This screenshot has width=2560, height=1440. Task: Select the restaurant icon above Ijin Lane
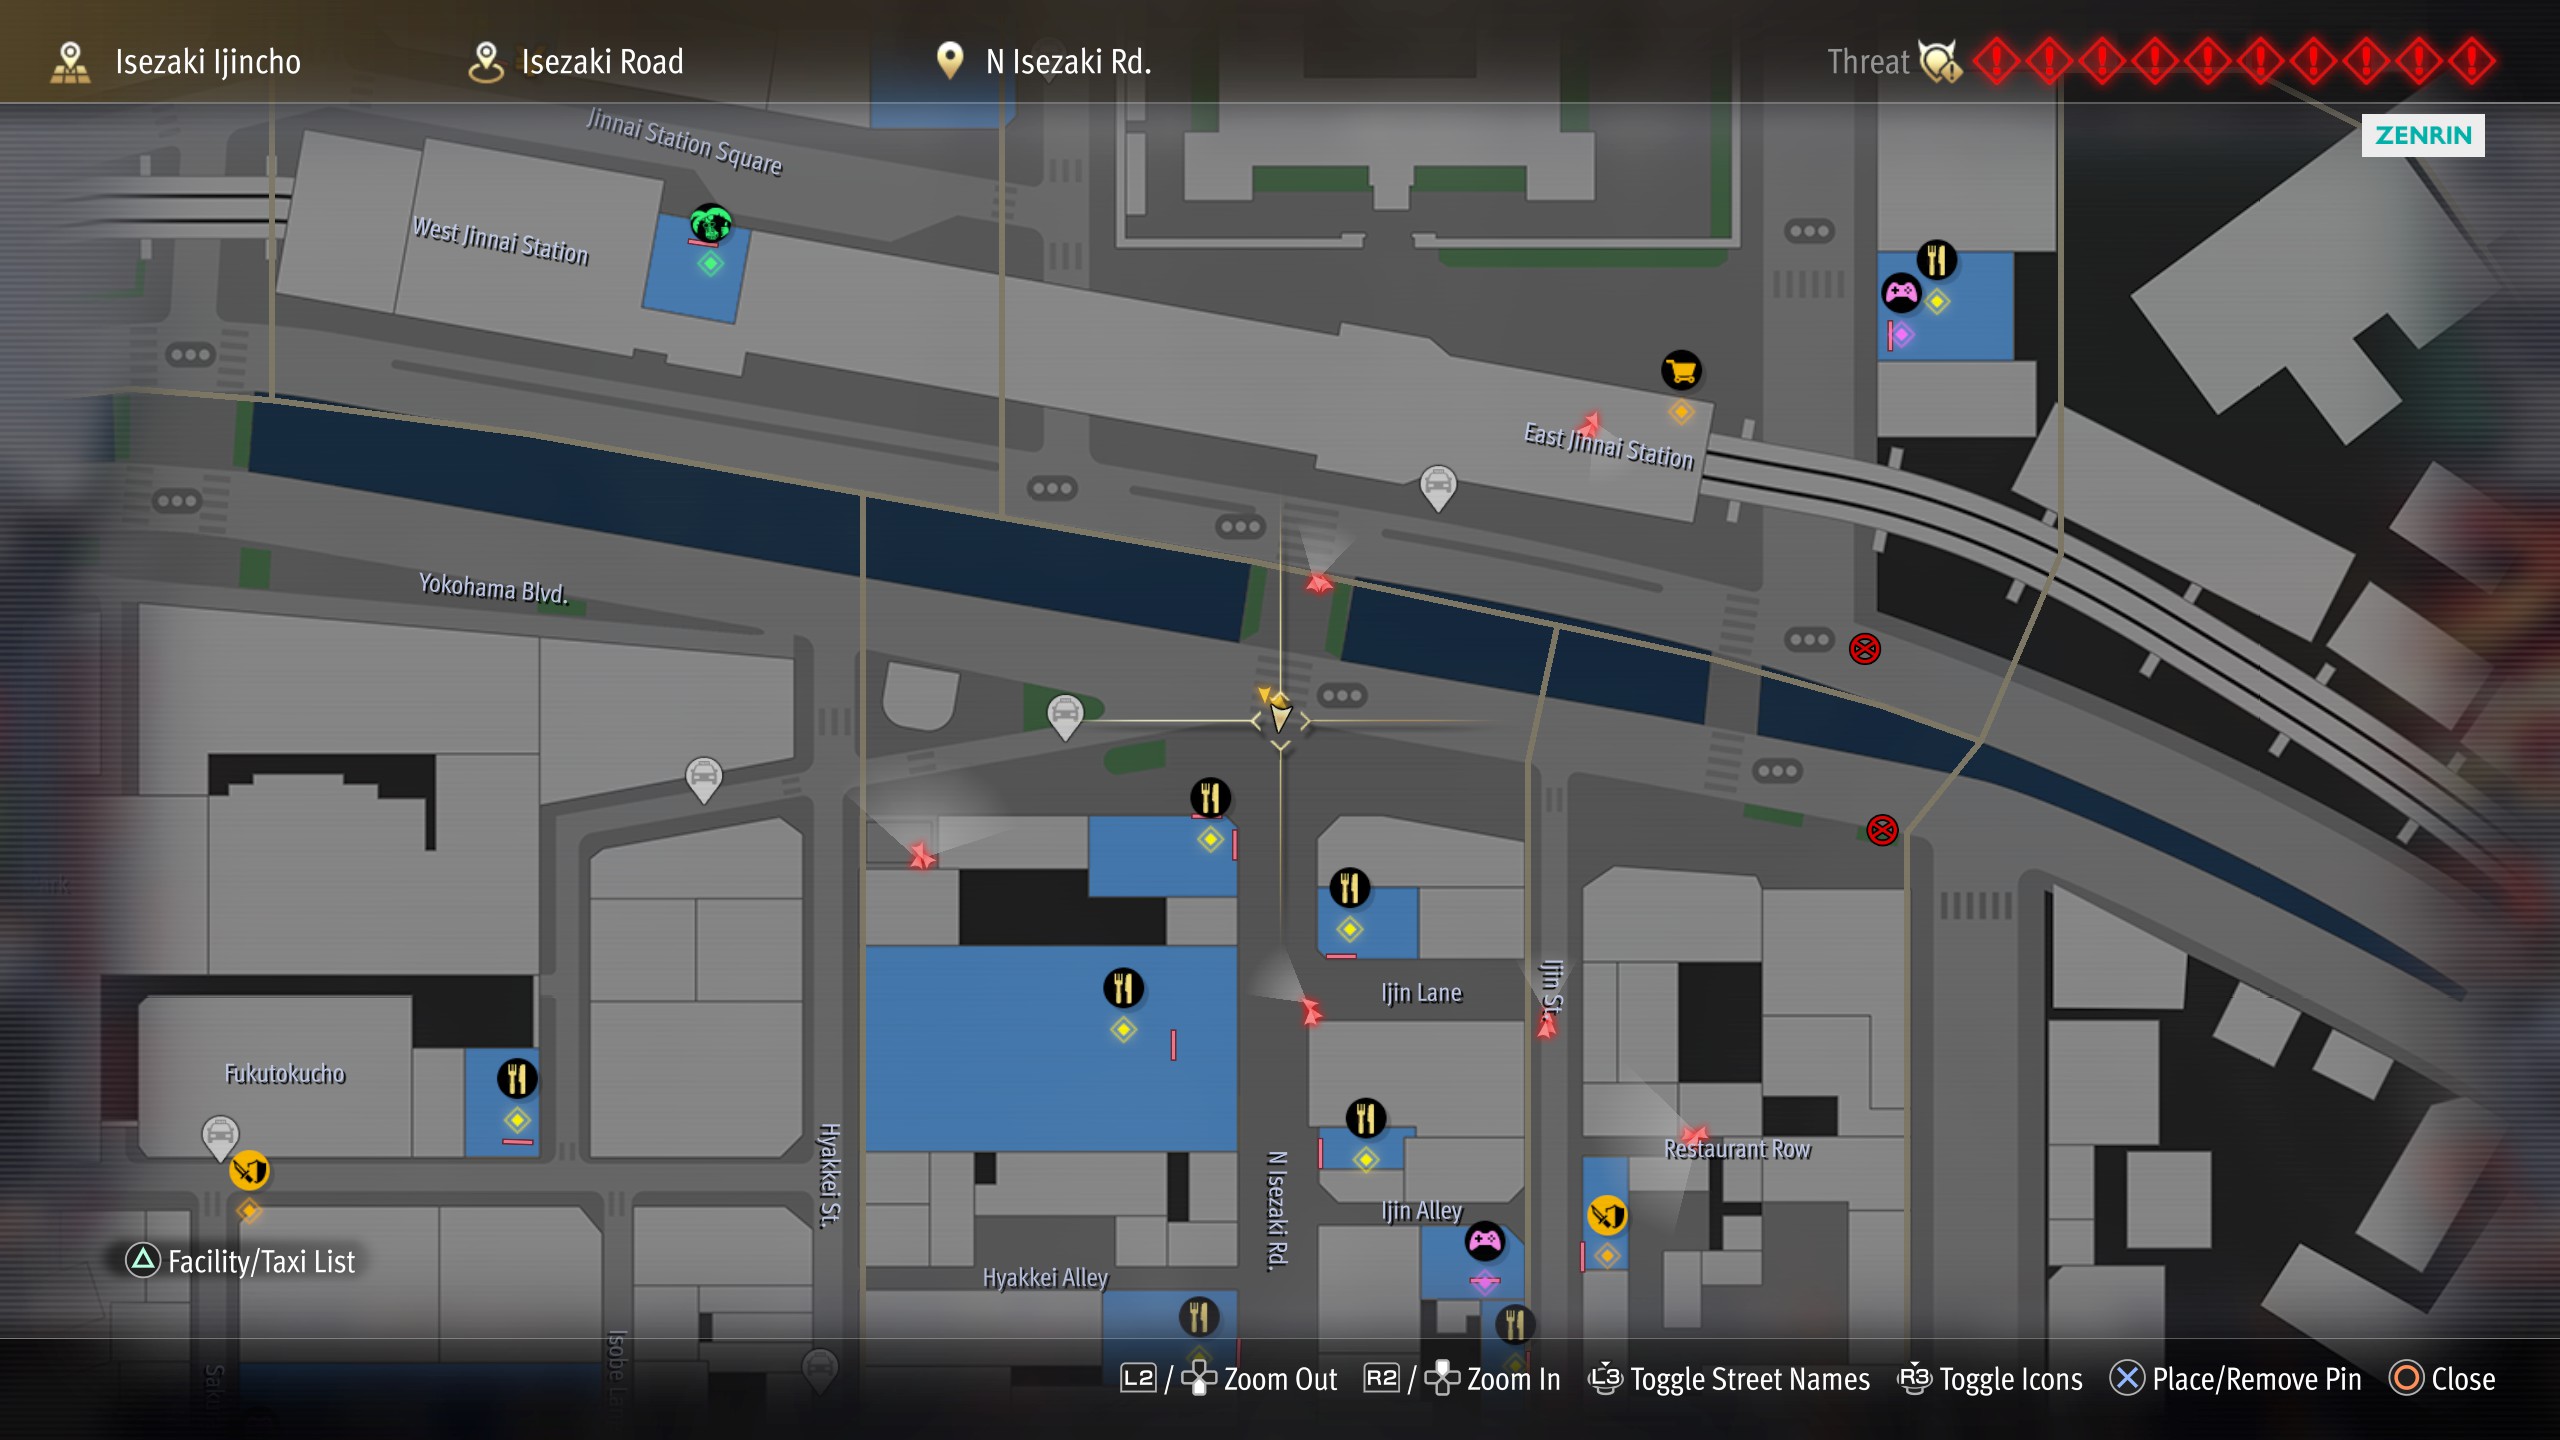pos(1349,887)
